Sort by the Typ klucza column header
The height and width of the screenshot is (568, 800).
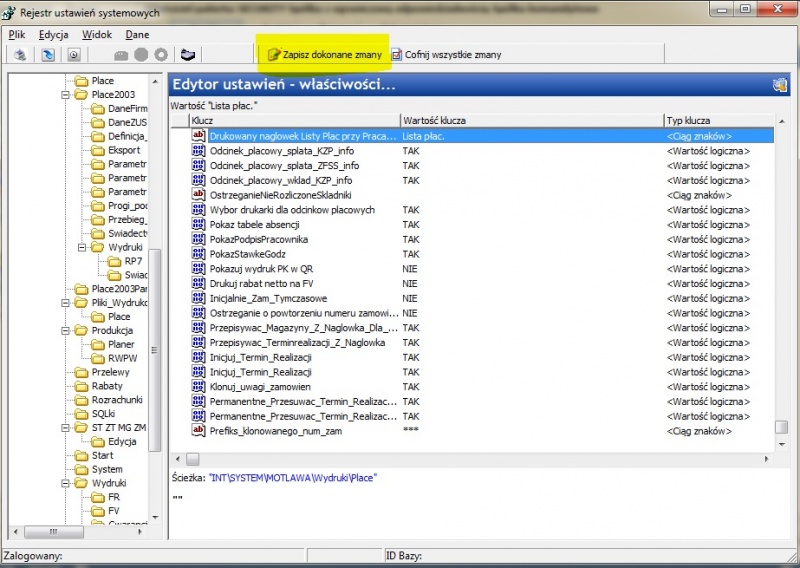point(719,120)
